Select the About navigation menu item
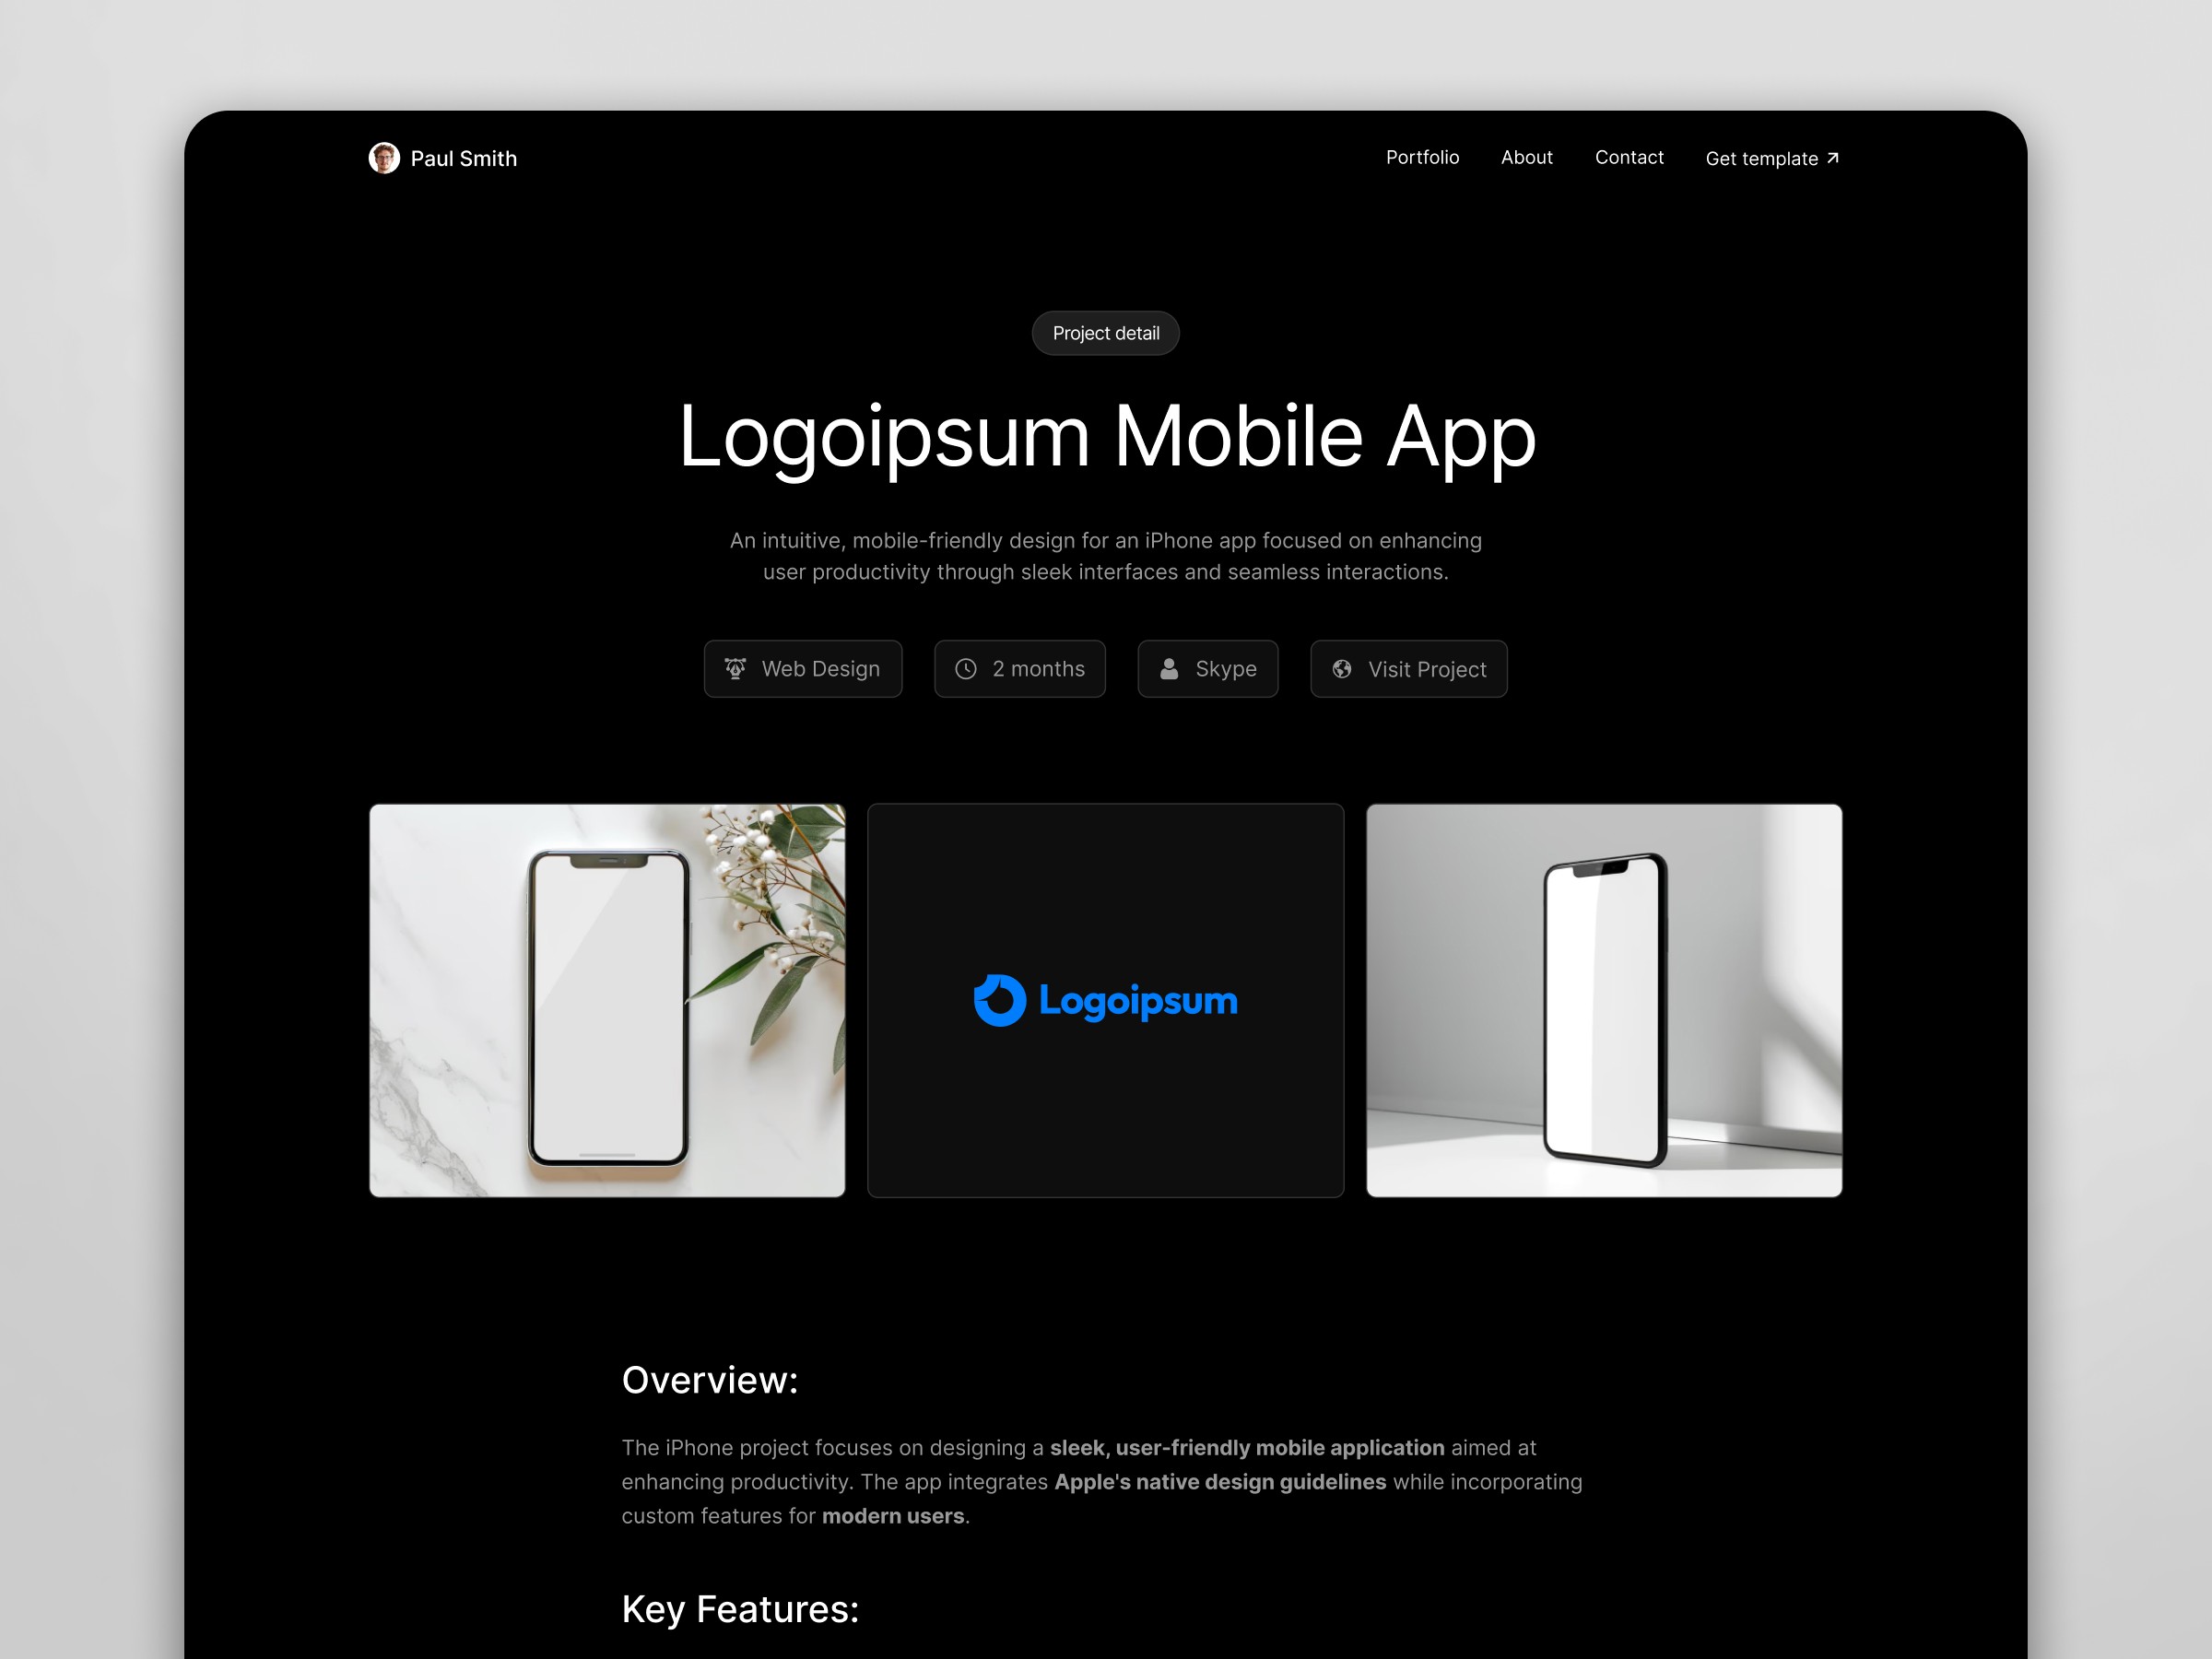2212x1659 pixels. (x=1525, y=157)
